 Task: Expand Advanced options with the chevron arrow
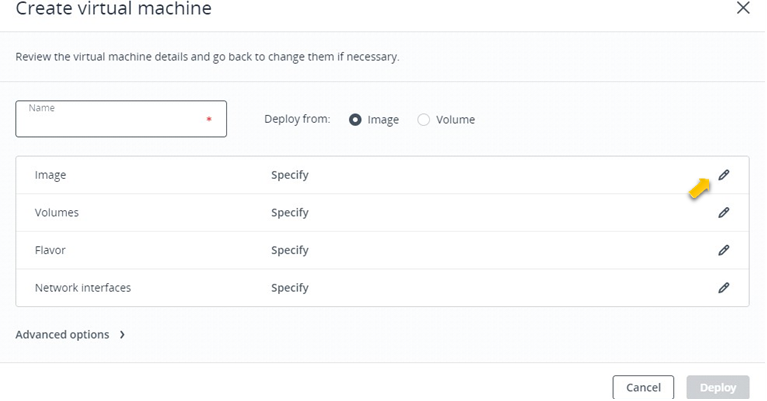pyautogui.click(x=122, y=334)
